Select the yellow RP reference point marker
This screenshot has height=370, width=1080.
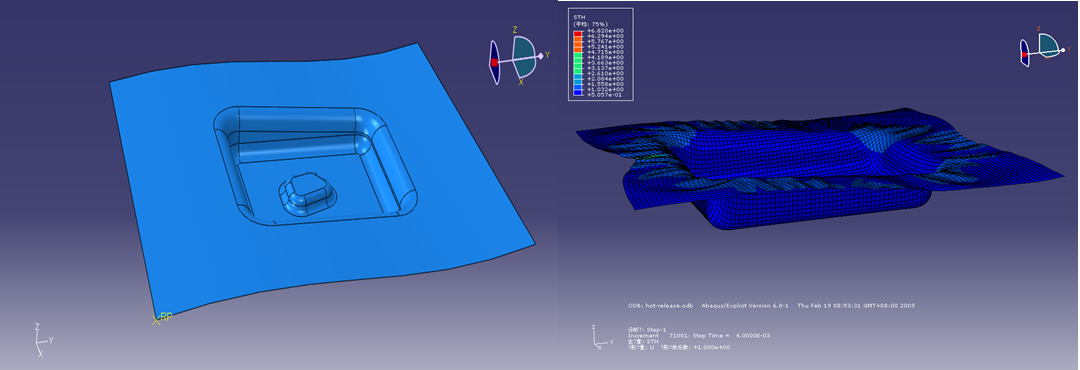162,318
